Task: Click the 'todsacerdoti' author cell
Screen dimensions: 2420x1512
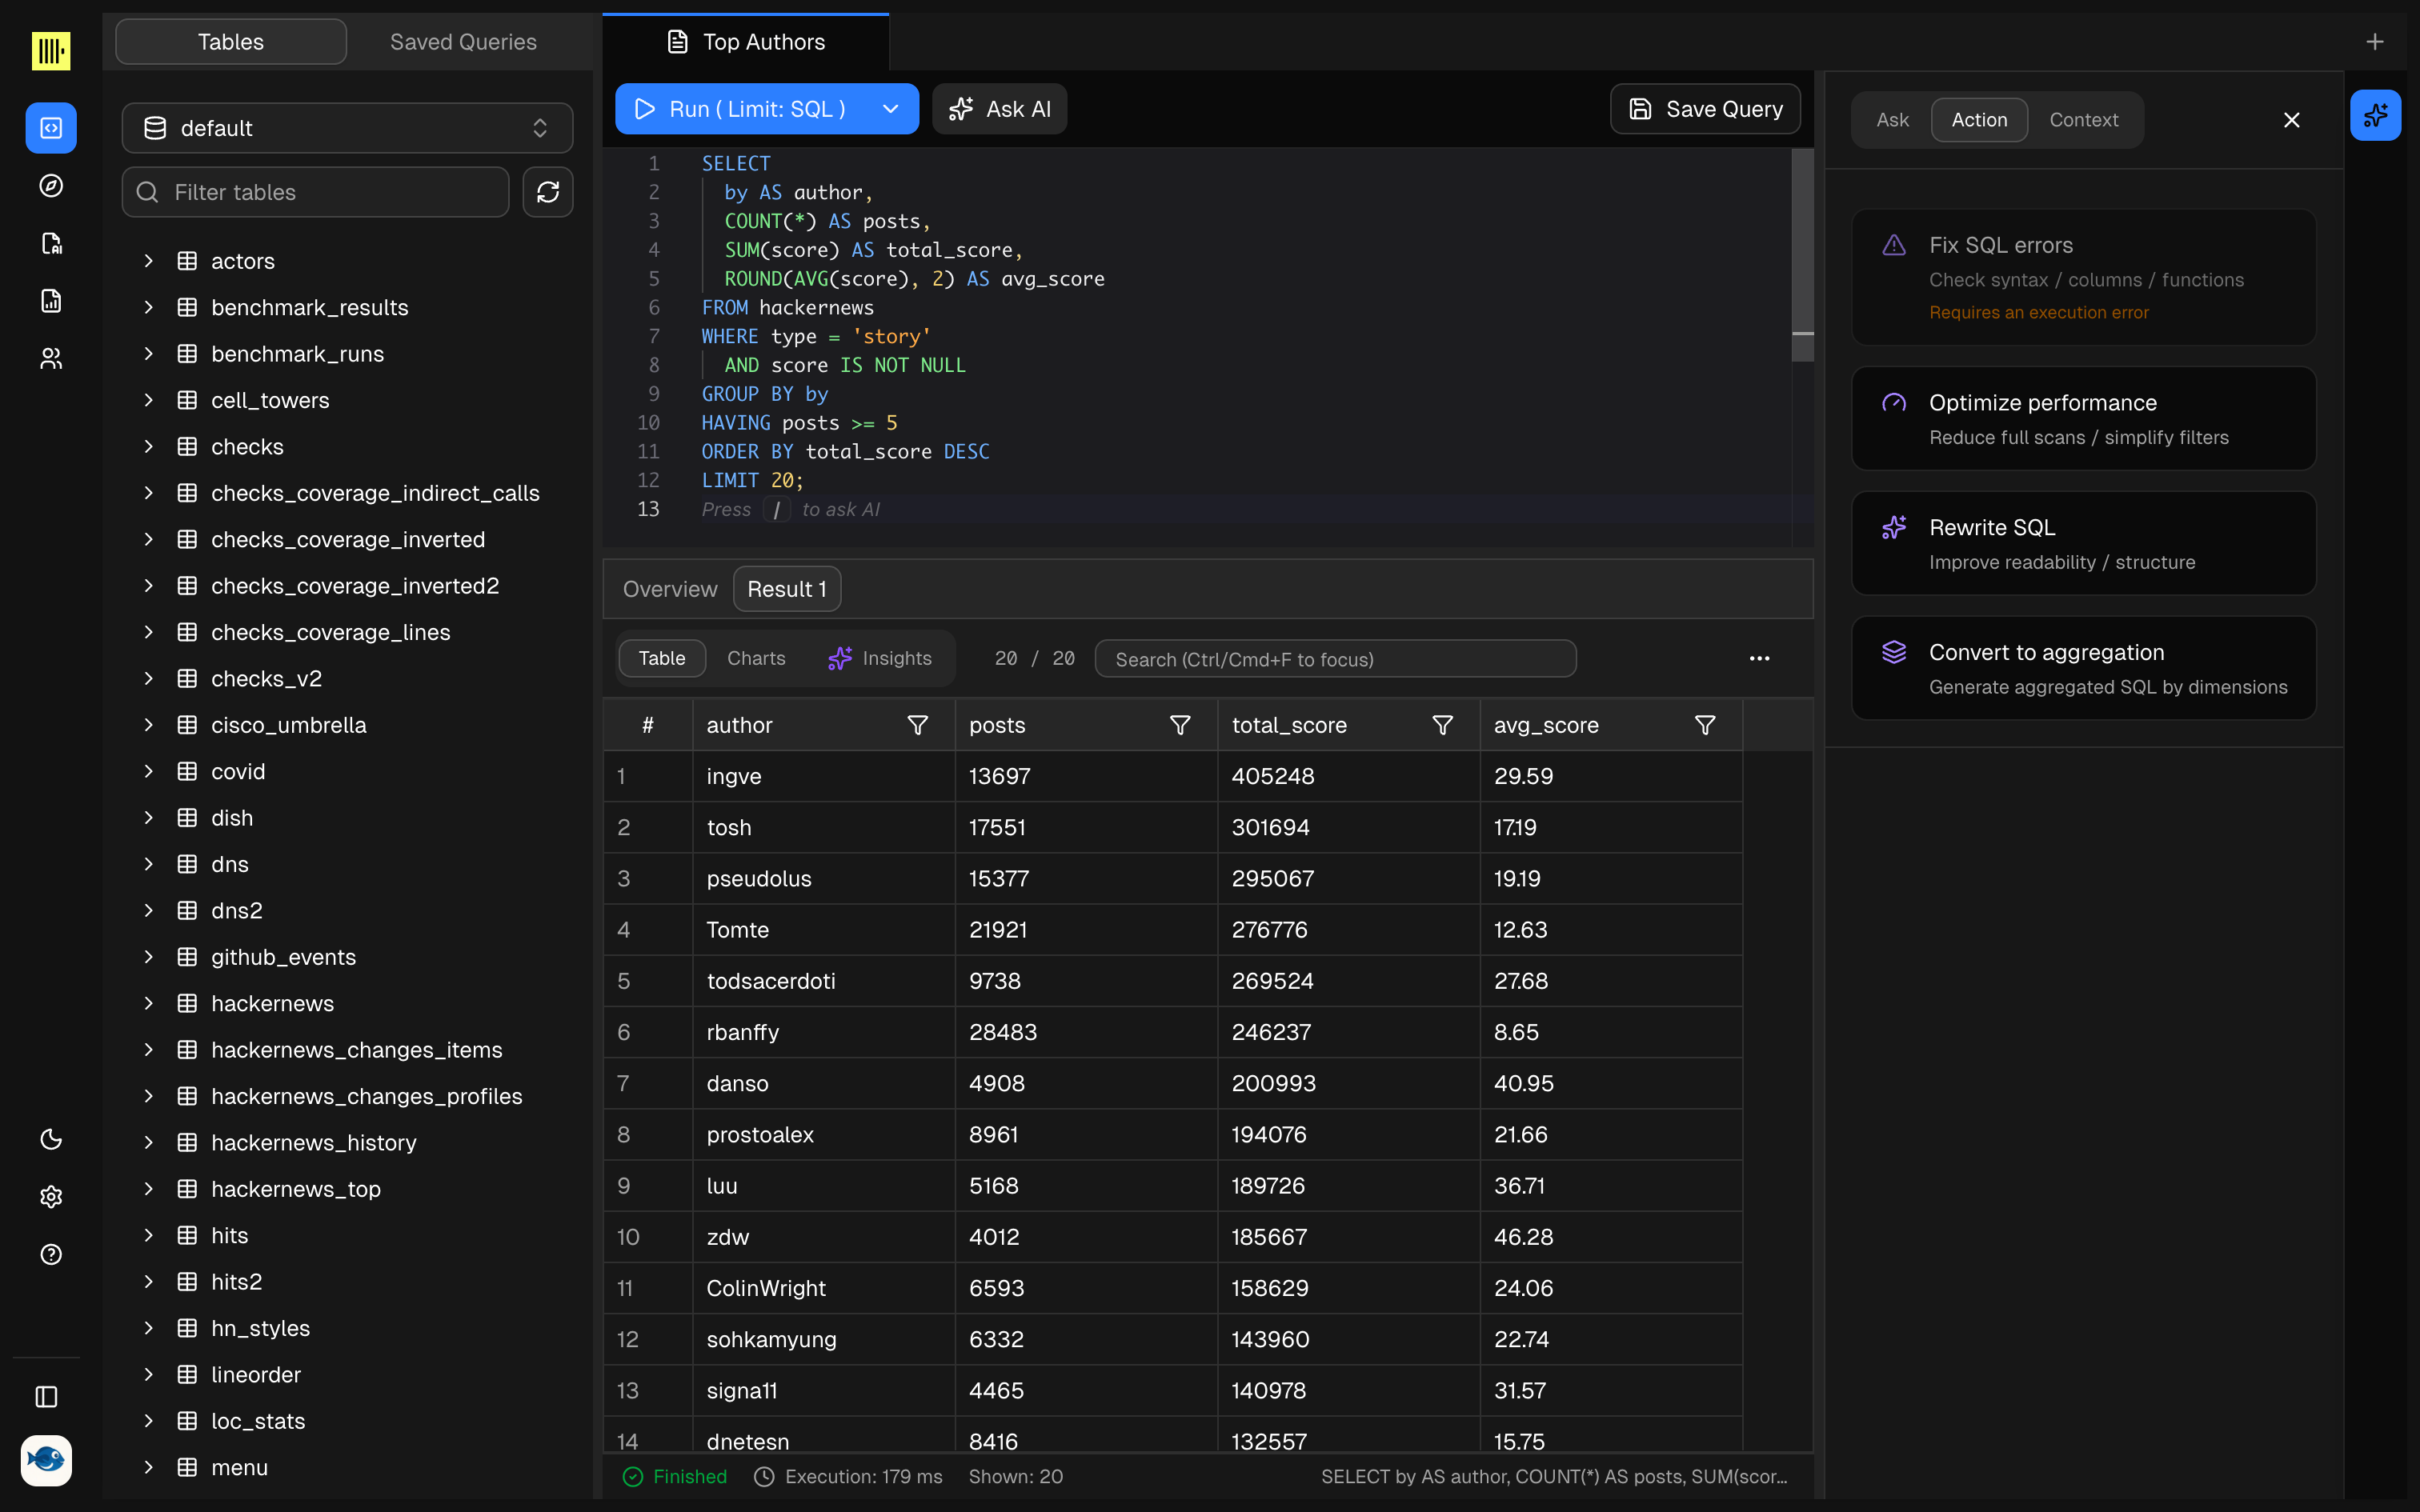Action: (823, 981)
